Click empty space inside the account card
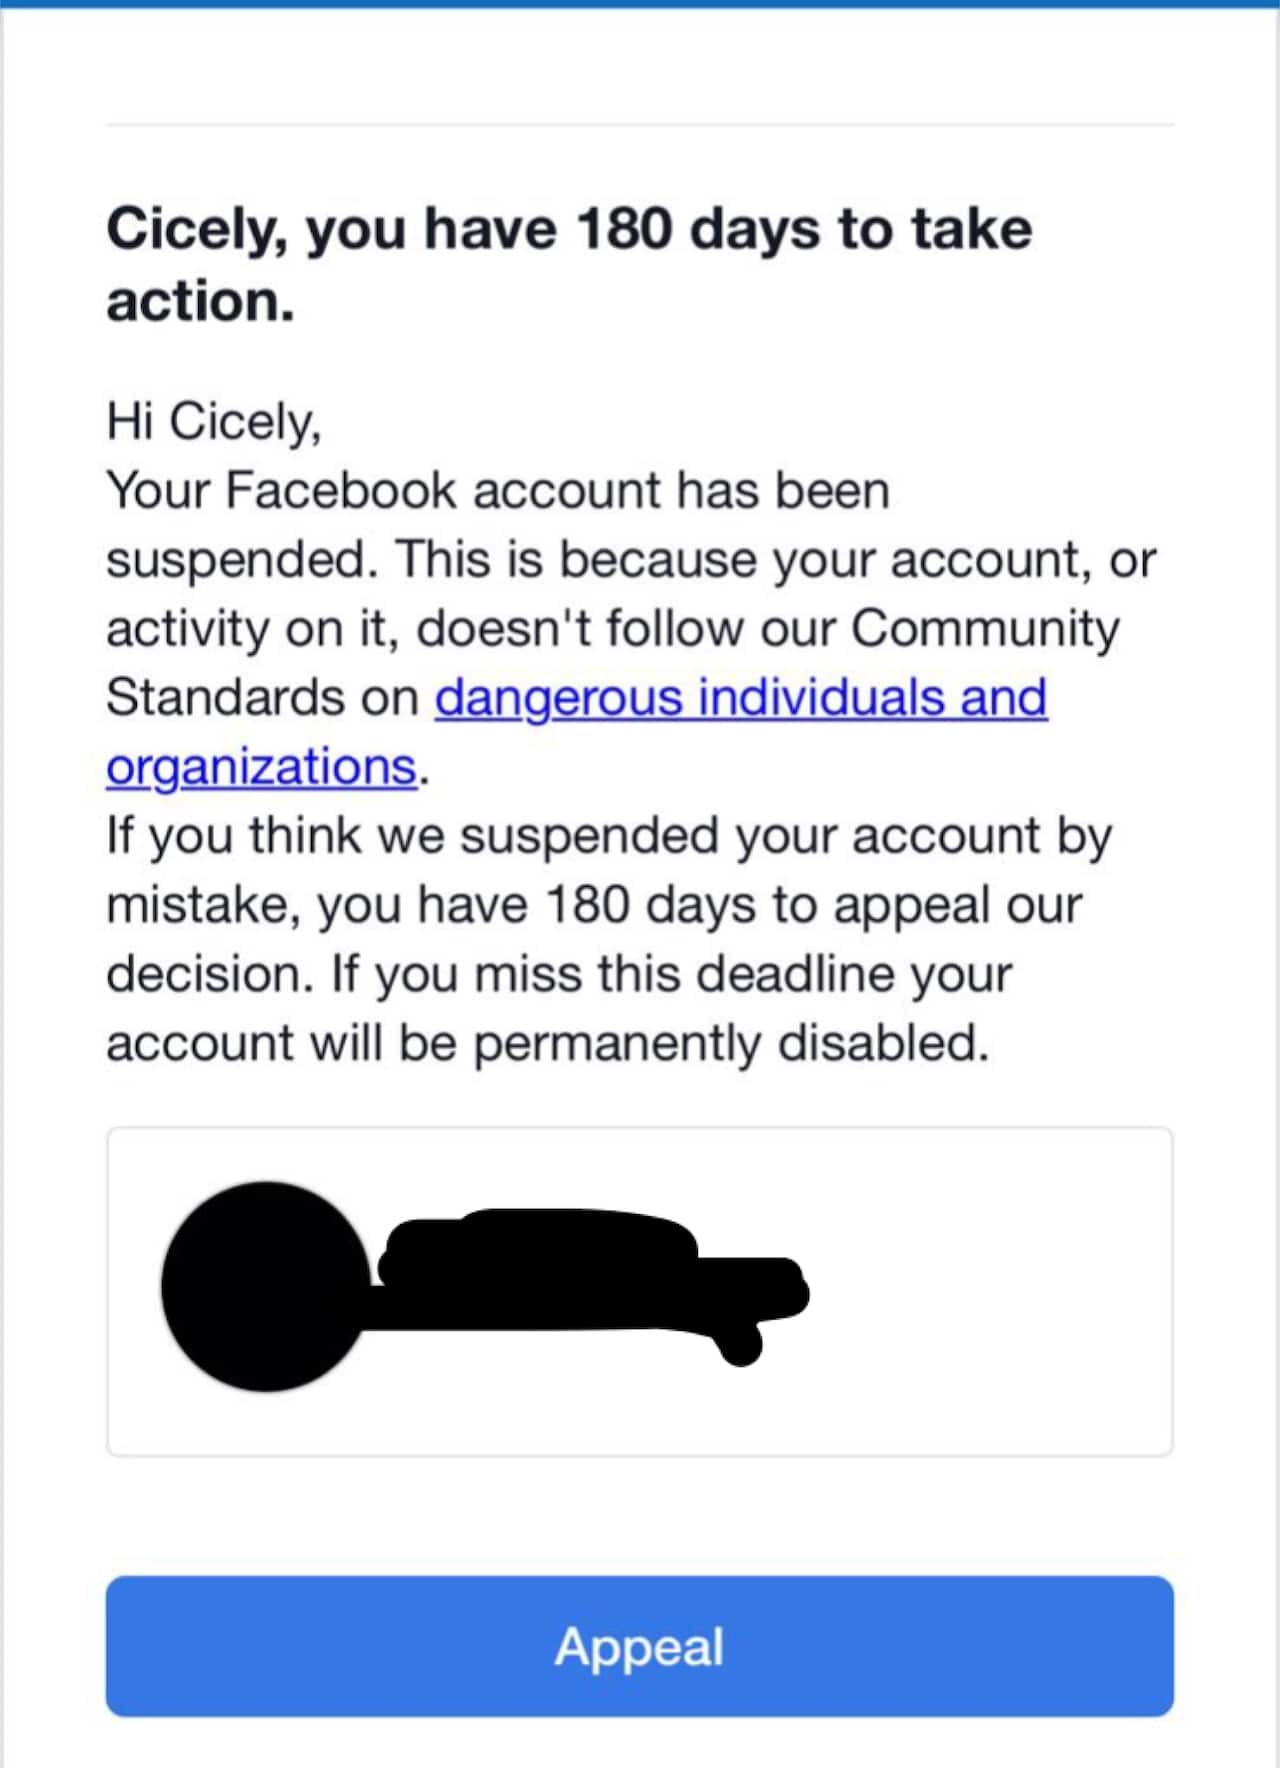The width and height of the screenshot is (1280, 1768). 990,1290
